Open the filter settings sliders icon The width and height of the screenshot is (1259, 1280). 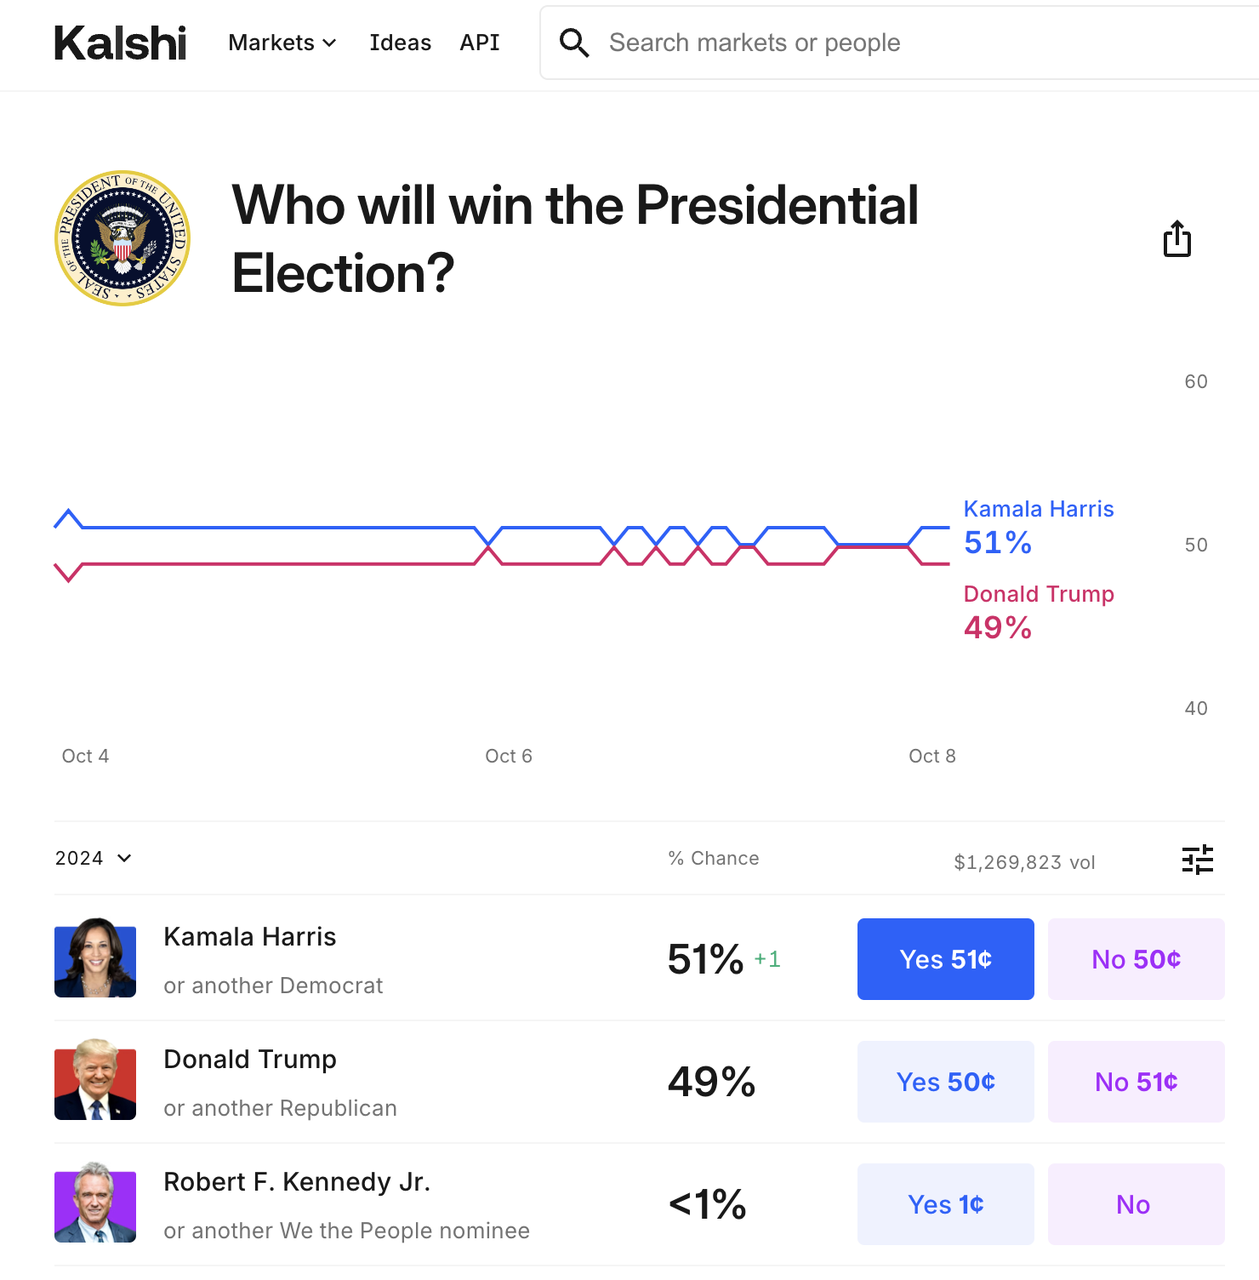[1197, 859]
